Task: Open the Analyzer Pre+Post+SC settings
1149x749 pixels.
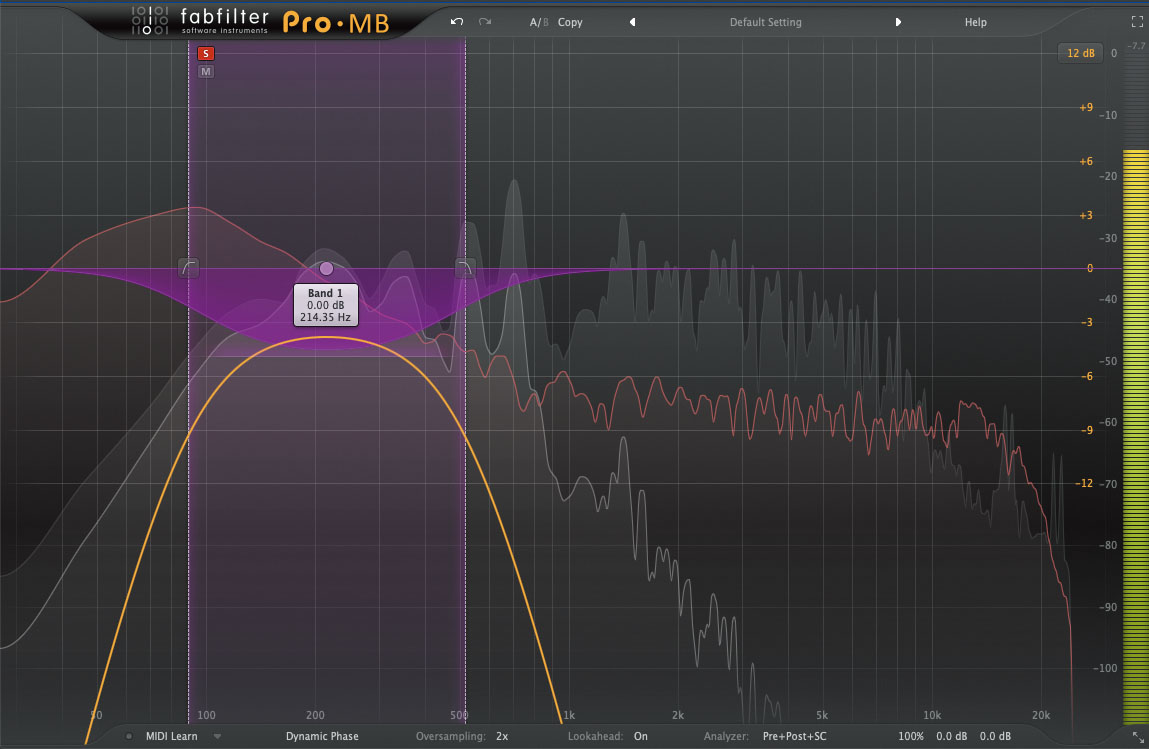Action: coord(794,736)
